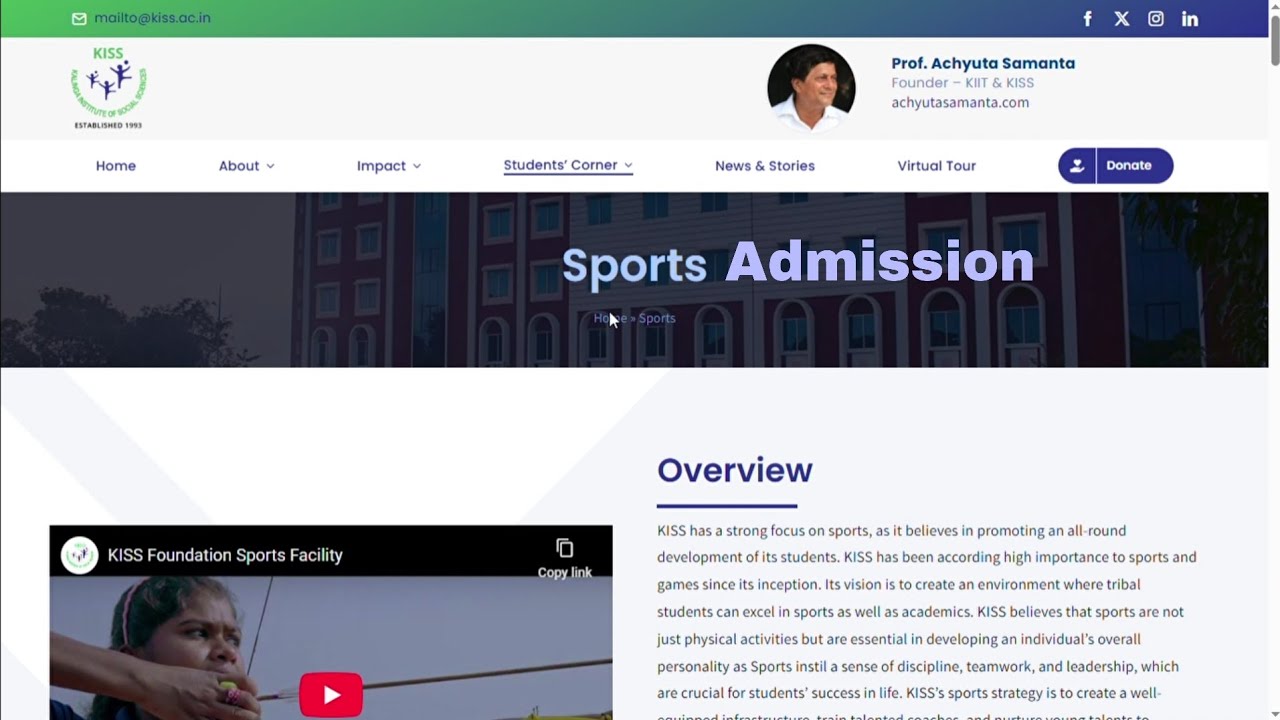The image size is (1280, 720).
Task: Click the Sports breadcrumb text
Action: pyautogui.click(x=657, y=318)
